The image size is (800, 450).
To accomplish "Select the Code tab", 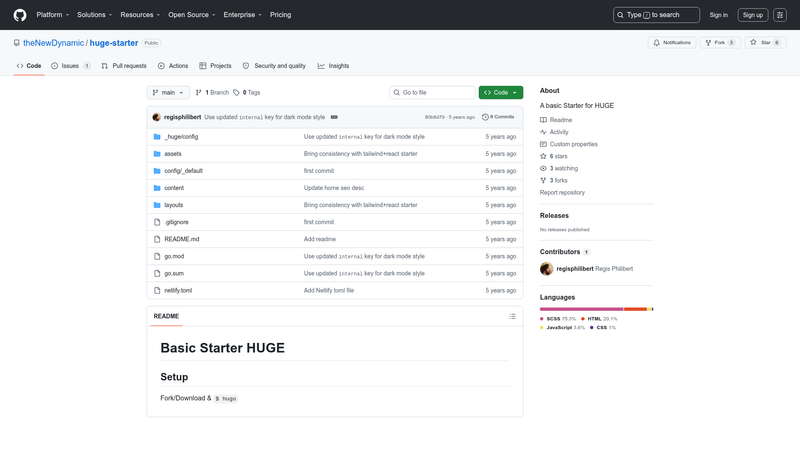I will click(29, 66).
